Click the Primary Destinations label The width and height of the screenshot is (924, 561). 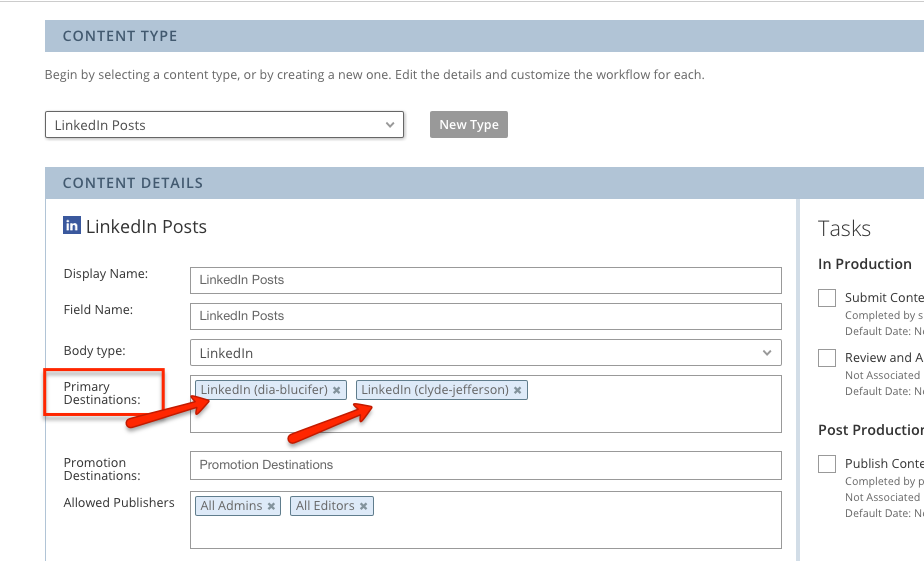click(102, 393)
